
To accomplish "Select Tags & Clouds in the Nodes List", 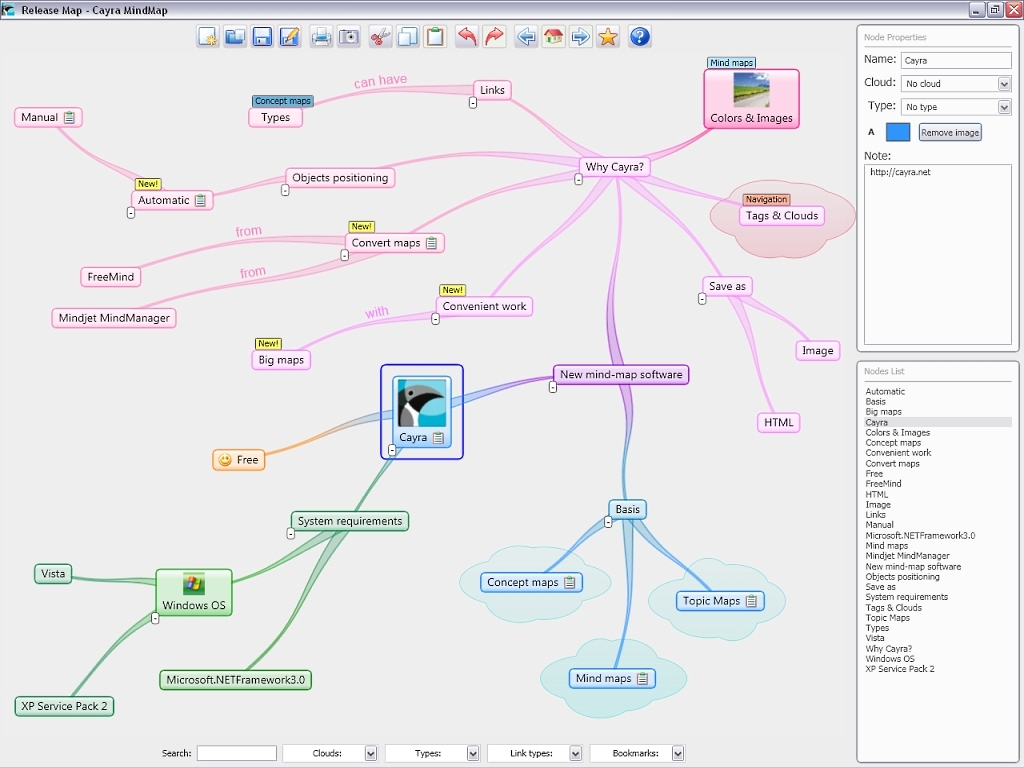I will tap(893, 607).
